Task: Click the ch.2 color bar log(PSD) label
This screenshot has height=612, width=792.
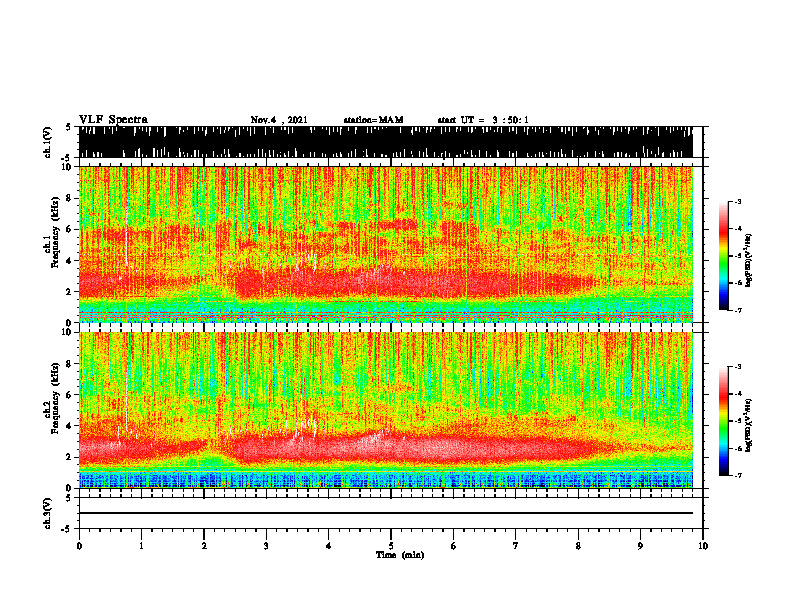Action: click(x=749, y=425)
